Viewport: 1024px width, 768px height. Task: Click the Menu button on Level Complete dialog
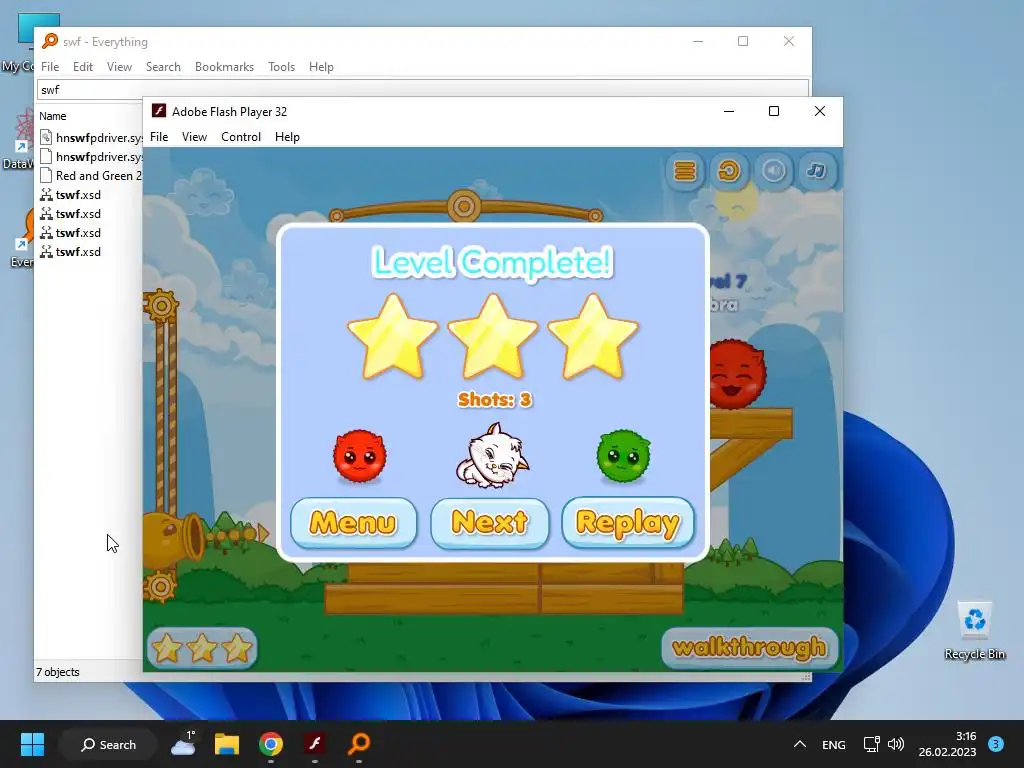point(353,522)
